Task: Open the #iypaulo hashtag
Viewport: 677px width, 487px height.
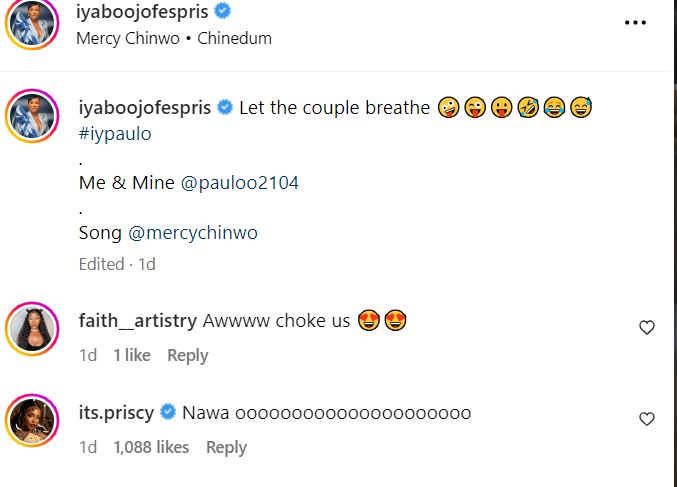Action: coord(115,133)
